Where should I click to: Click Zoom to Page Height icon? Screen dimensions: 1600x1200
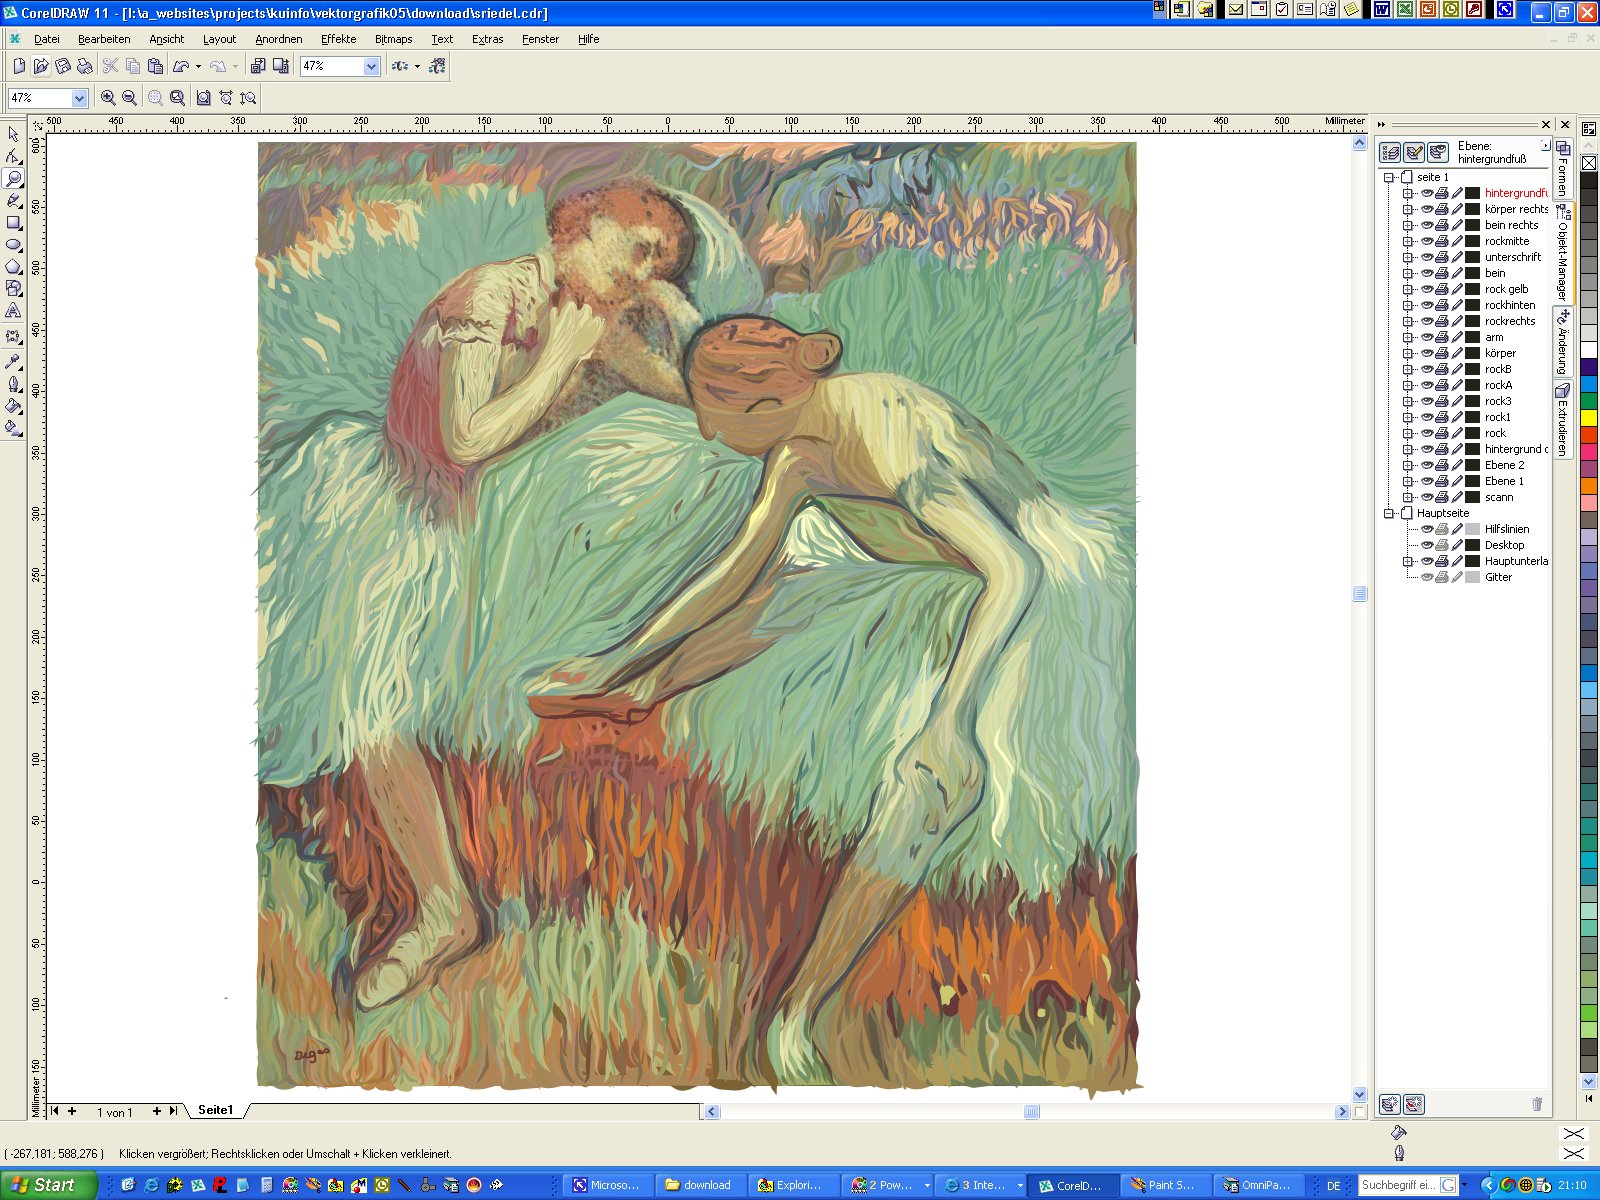click(x=248, y=98)
